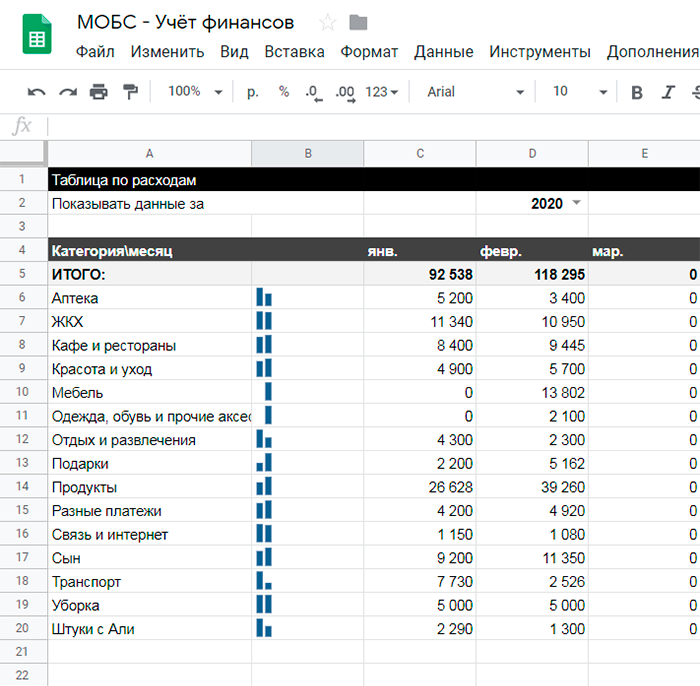Screen dimensions: 700x686
Task: Select column A header
Action: point(150,154)
